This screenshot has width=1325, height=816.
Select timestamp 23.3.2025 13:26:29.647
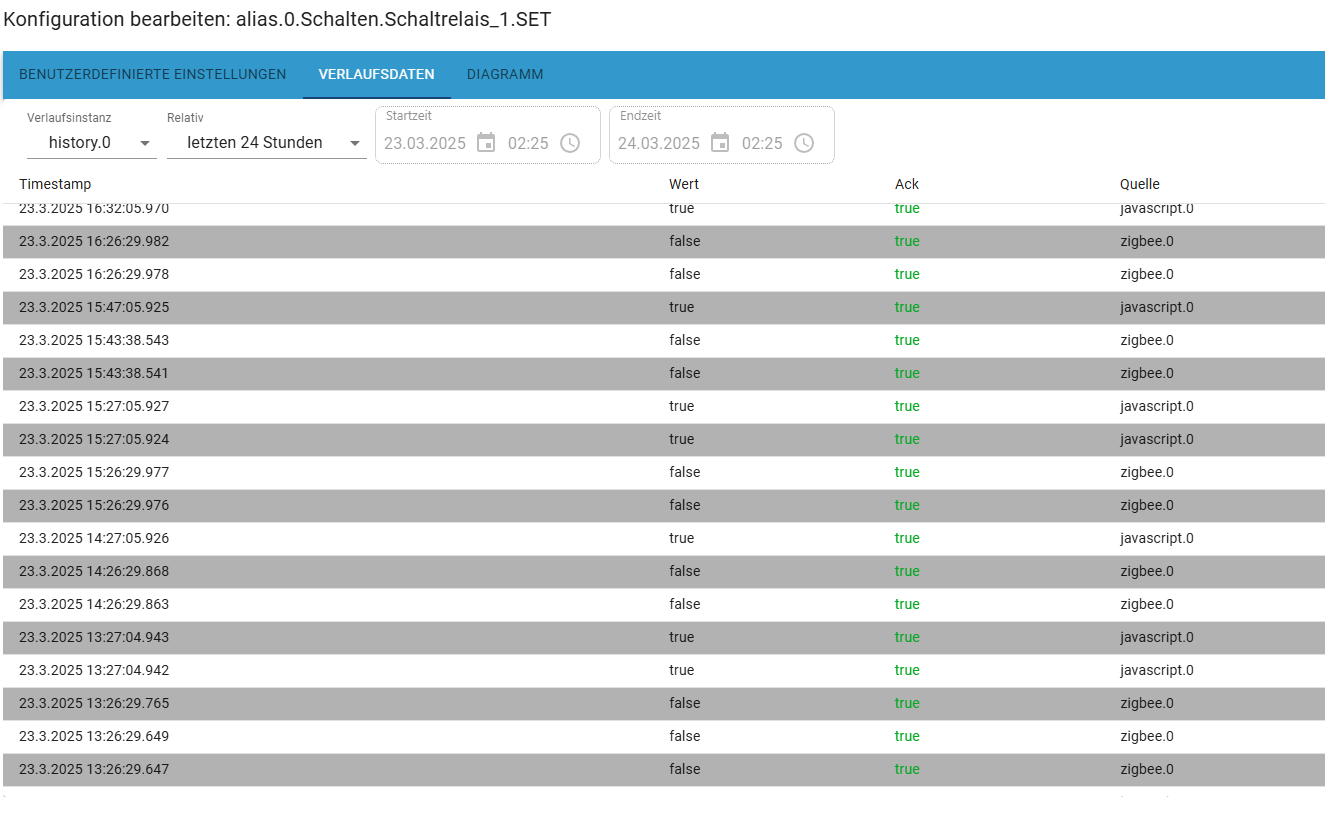pyautogui.click(x=94, y=769)
